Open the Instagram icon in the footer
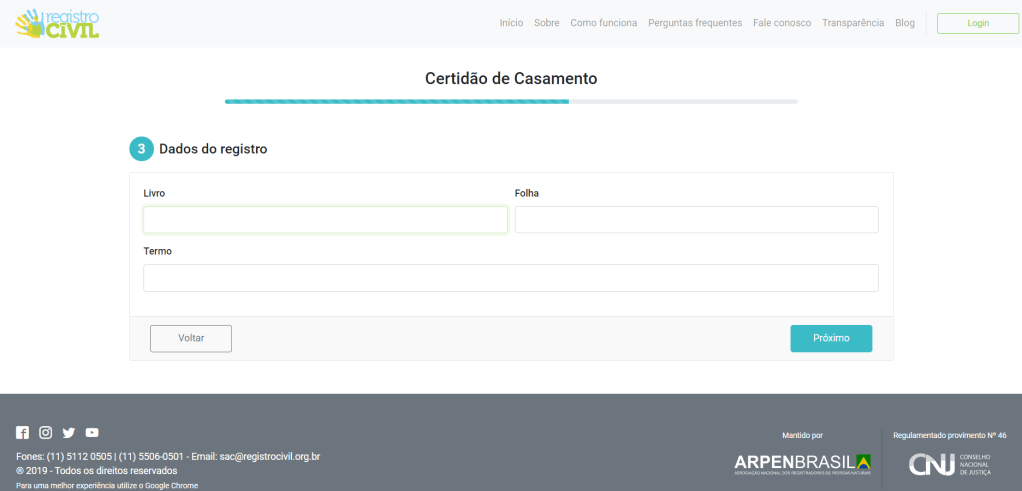Screen dimensions: 1022x491 (x=46, y=432)
